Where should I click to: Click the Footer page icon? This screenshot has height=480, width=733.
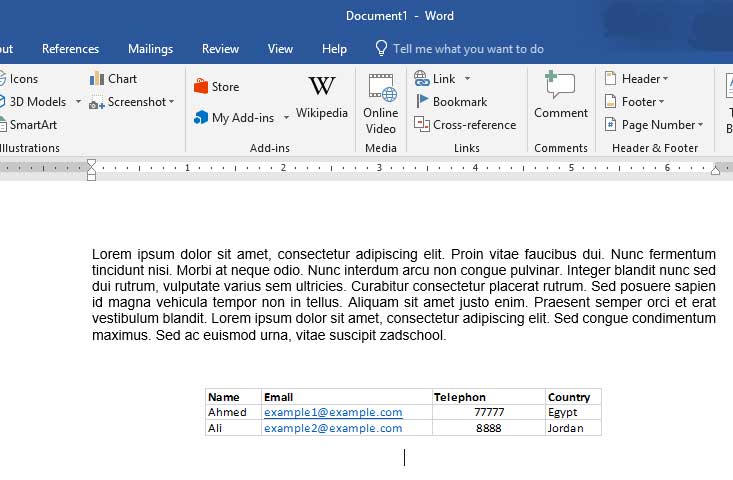click(610, 101)
